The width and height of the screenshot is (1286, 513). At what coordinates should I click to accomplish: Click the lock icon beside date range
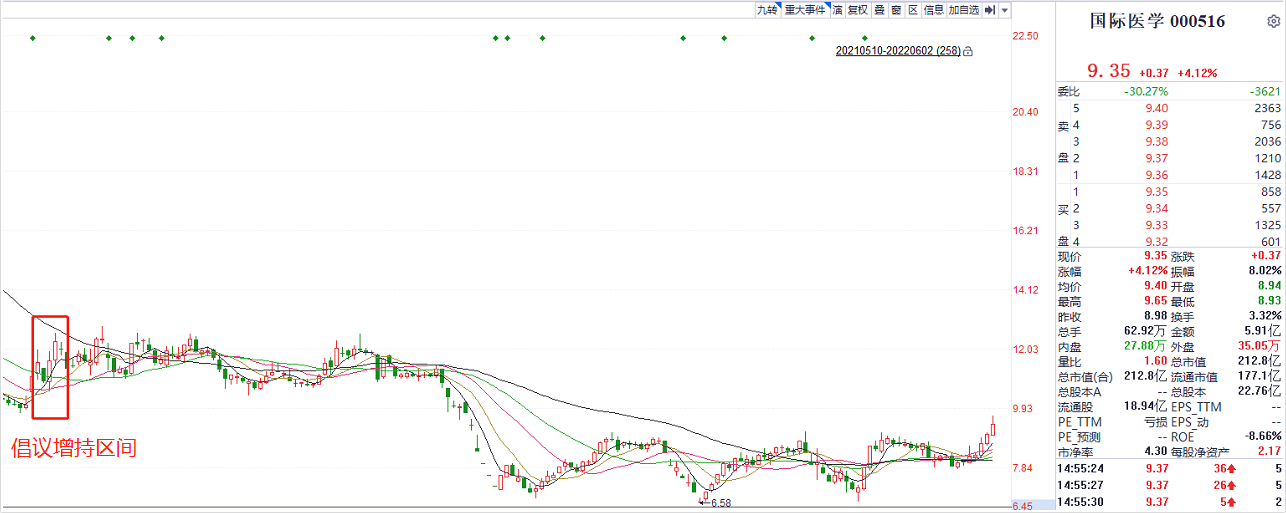coord(968,51)
